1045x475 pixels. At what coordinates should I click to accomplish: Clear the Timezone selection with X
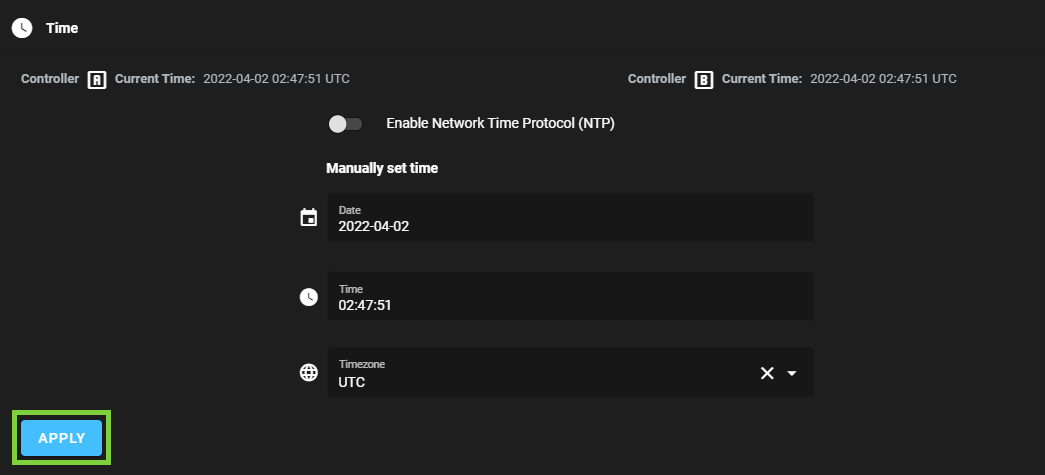point(767,373)
